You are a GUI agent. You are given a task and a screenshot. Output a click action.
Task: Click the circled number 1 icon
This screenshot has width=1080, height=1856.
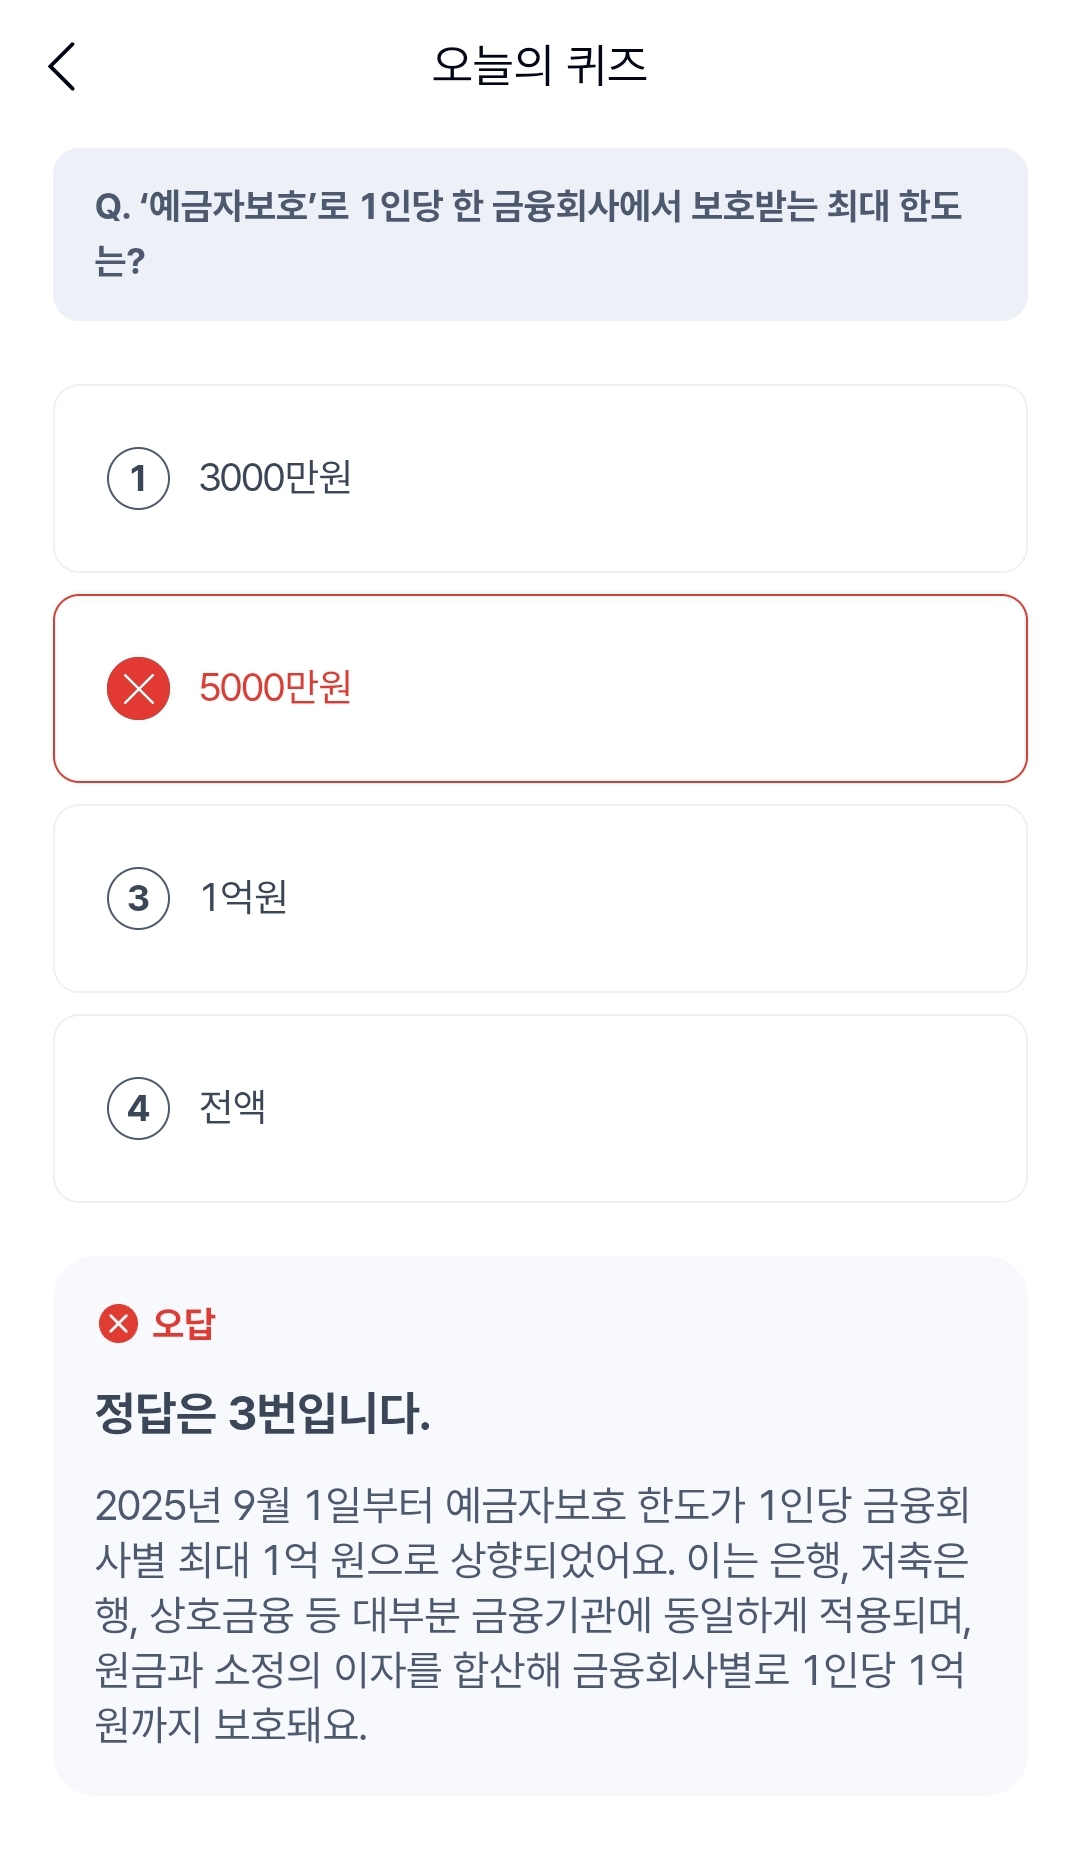pyautogui.click(x=138, y=478)
